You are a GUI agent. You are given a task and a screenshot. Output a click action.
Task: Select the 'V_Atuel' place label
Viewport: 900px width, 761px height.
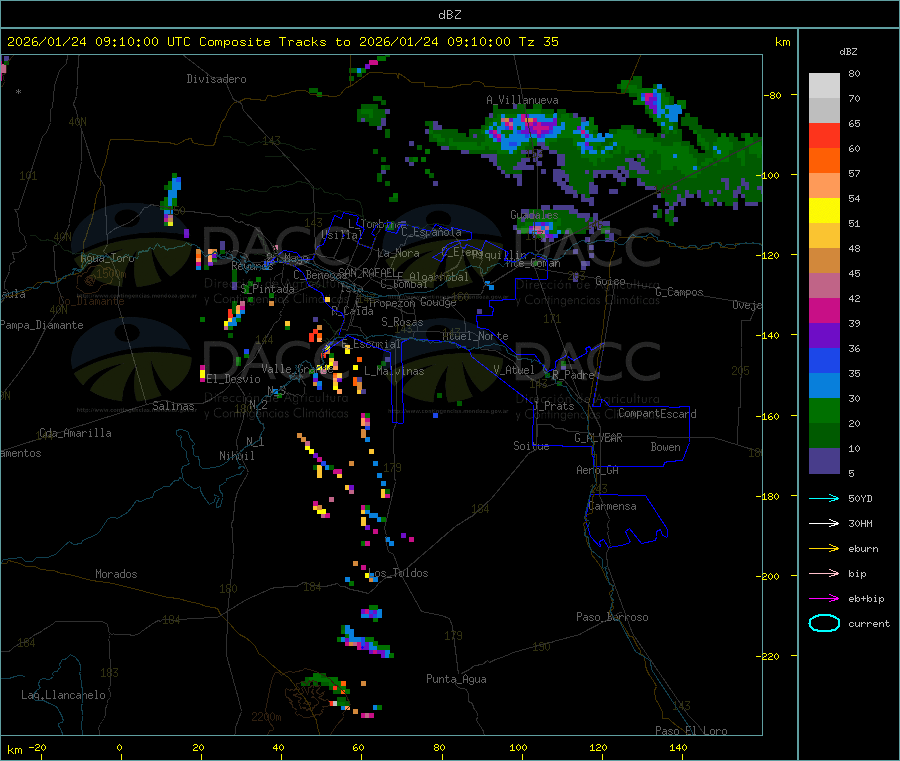point(514,370)
